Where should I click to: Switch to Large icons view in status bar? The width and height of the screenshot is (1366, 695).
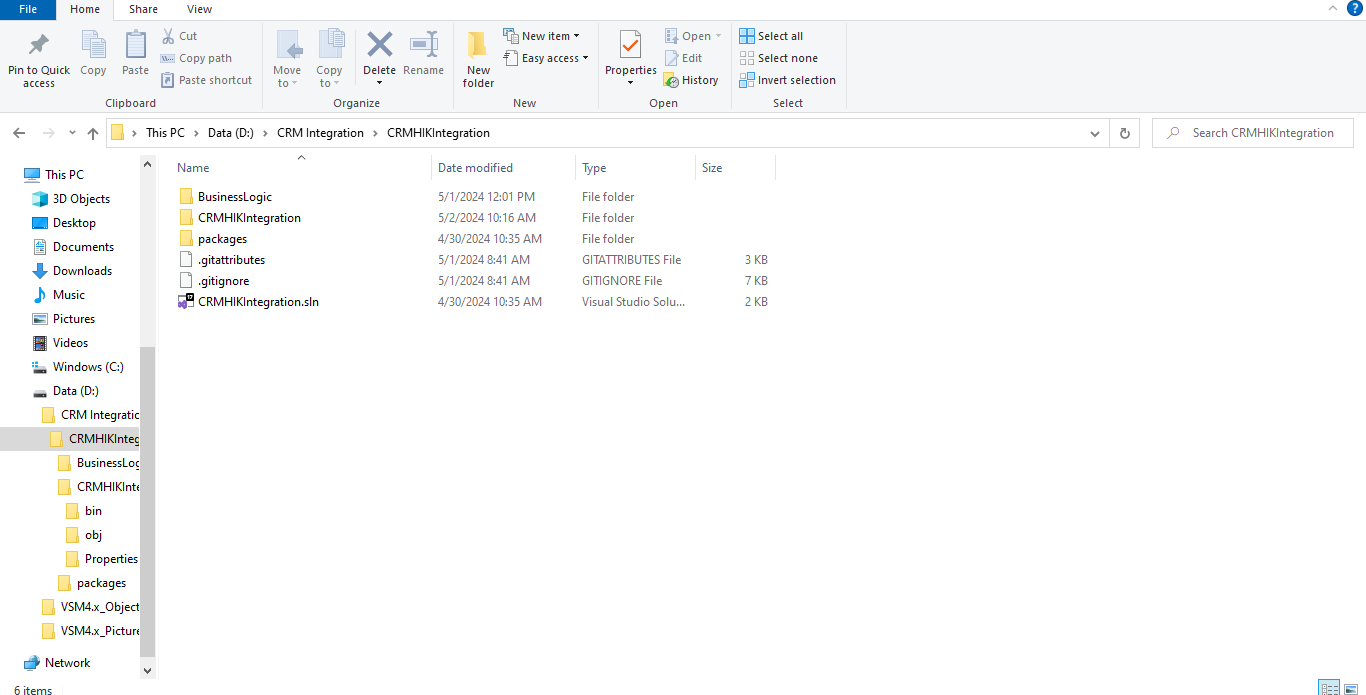[1350, 688]
